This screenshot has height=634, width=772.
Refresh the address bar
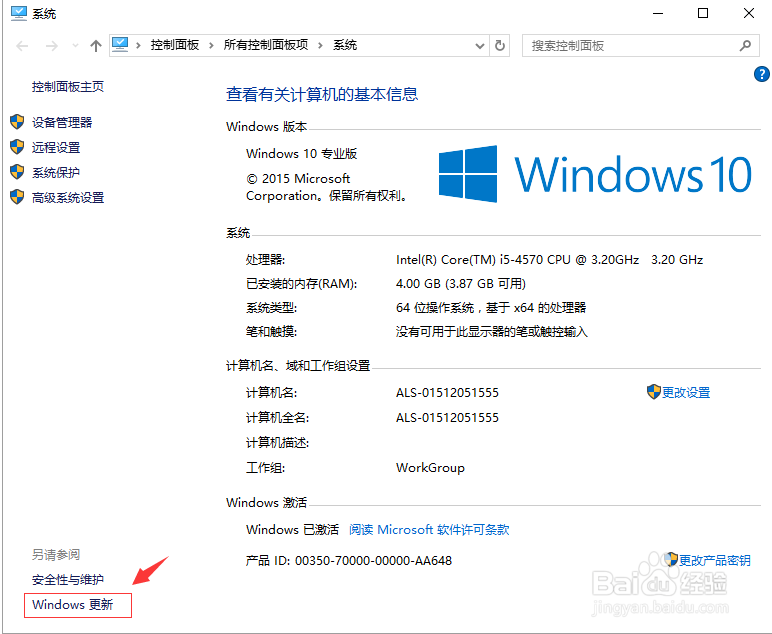point(500,46)
